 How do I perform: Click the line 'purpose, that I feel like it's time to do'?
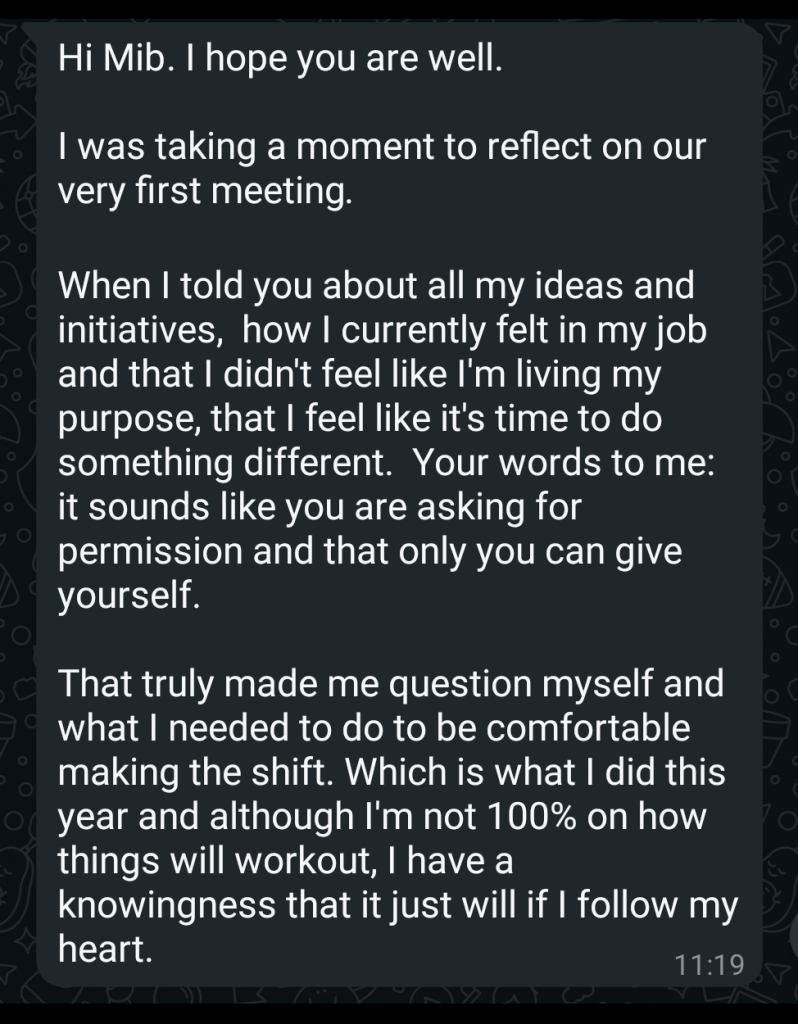360,419
